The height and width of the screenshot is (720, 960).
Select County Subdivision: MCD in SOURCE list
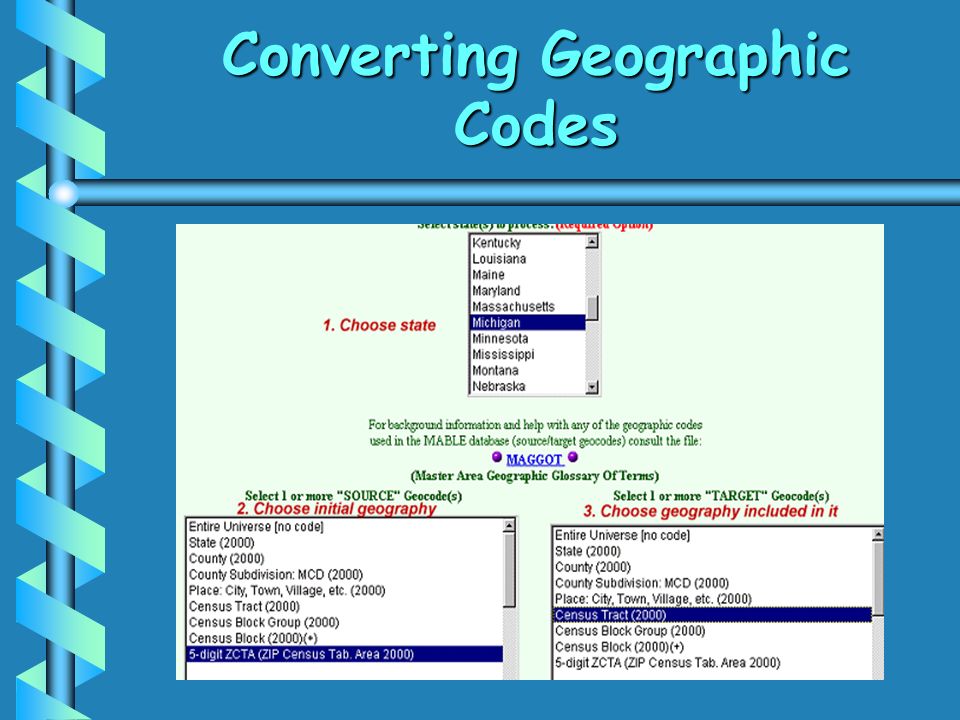(x=344, y=574)
